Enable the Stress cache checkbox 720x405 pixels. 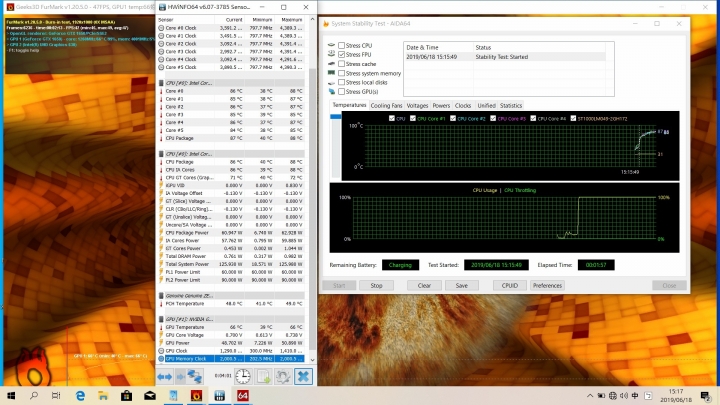click(341, 64)
